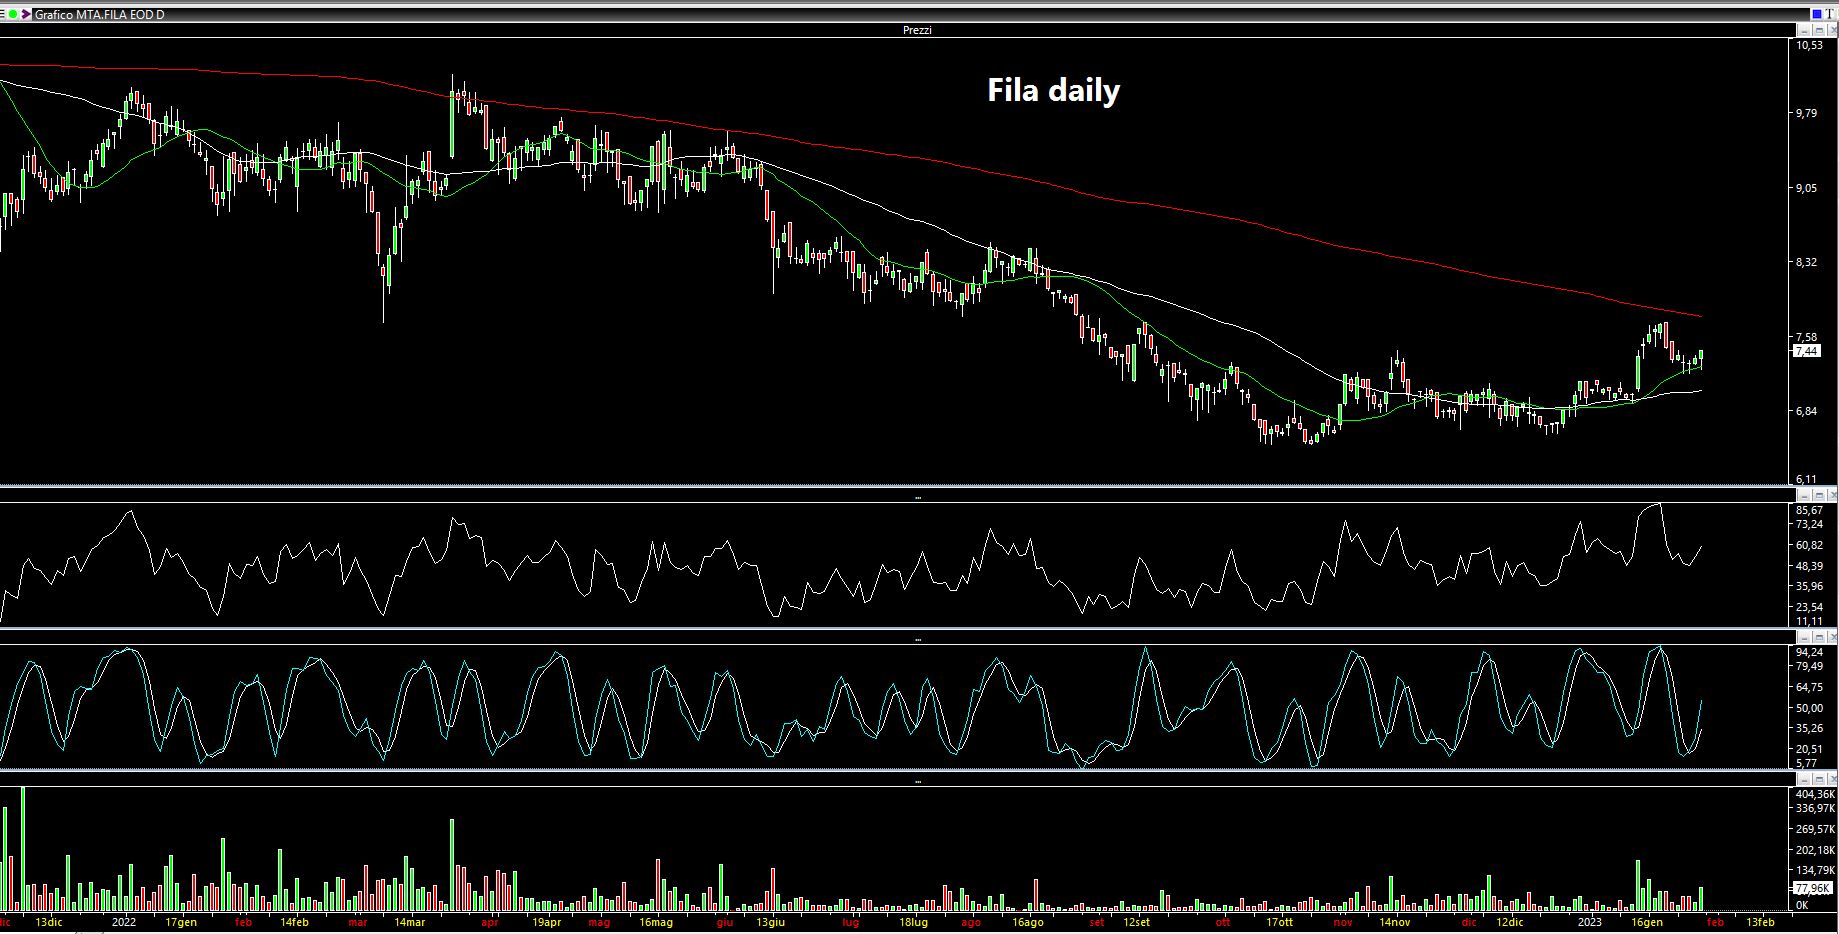
Task: Click the 12dic date on the time axis
Action: [x=1509, y=922]
